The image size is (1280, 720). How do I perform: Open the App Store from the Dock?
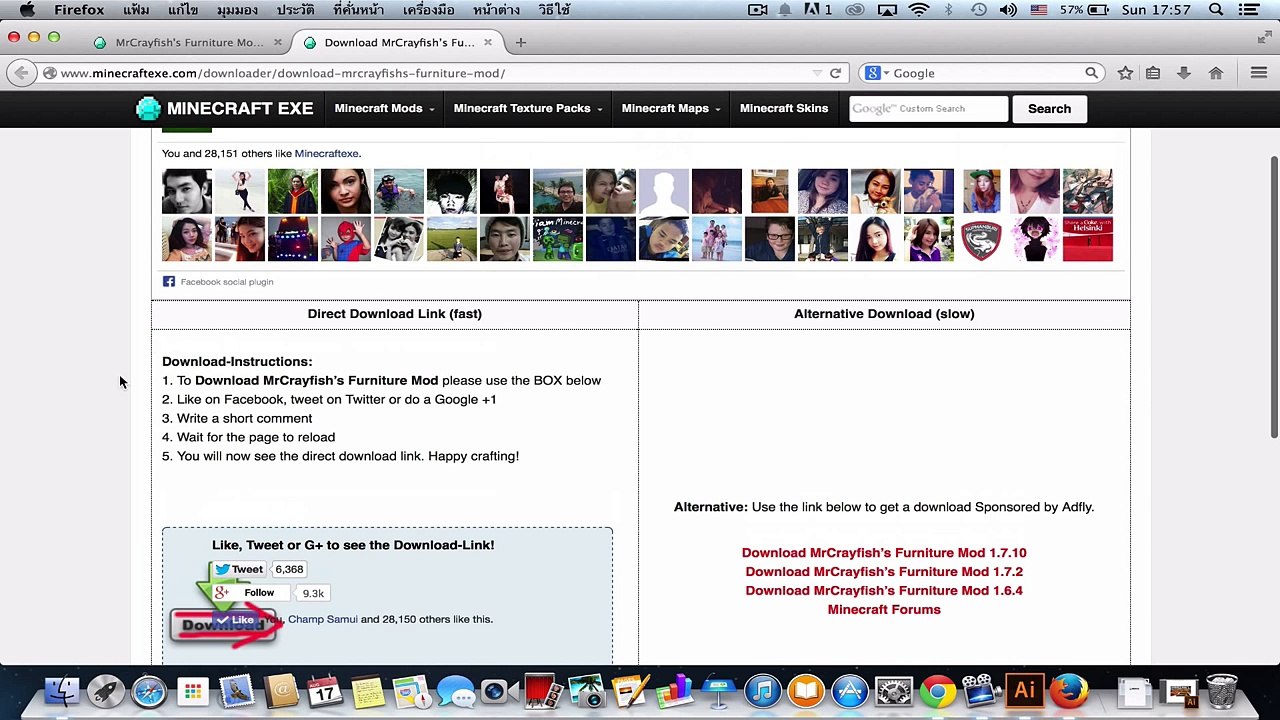tap(850, 691)
